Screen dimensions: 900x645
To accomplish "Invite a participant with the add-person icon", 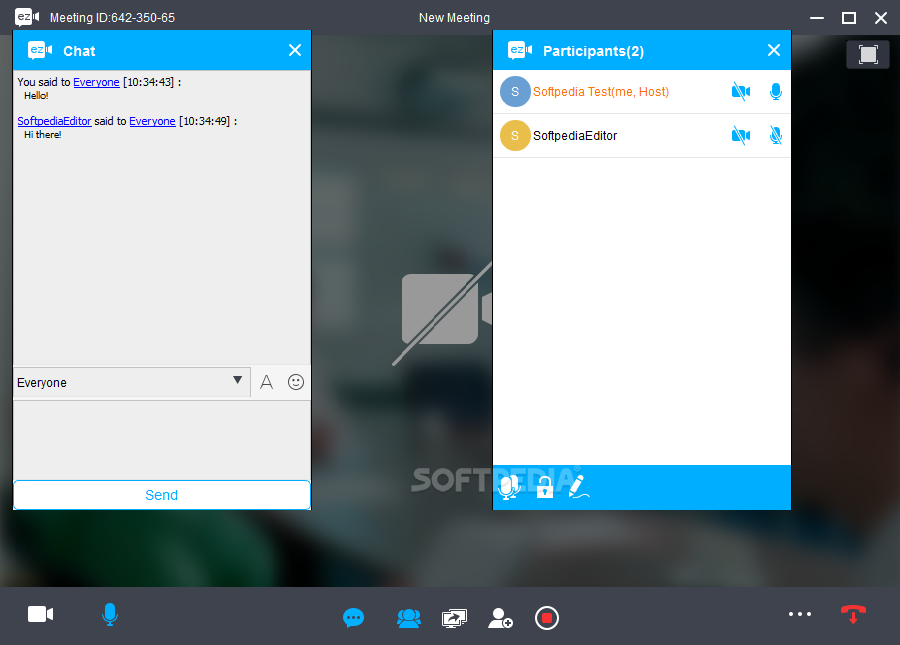I will click(x=500, y=618).
